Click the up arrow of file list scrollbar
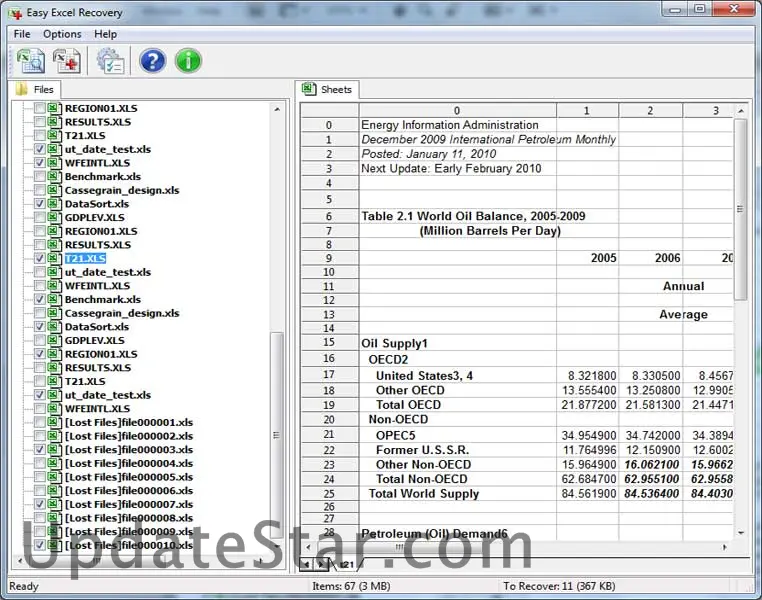Viewport: 762px width, 600px height. click(277, 109)
